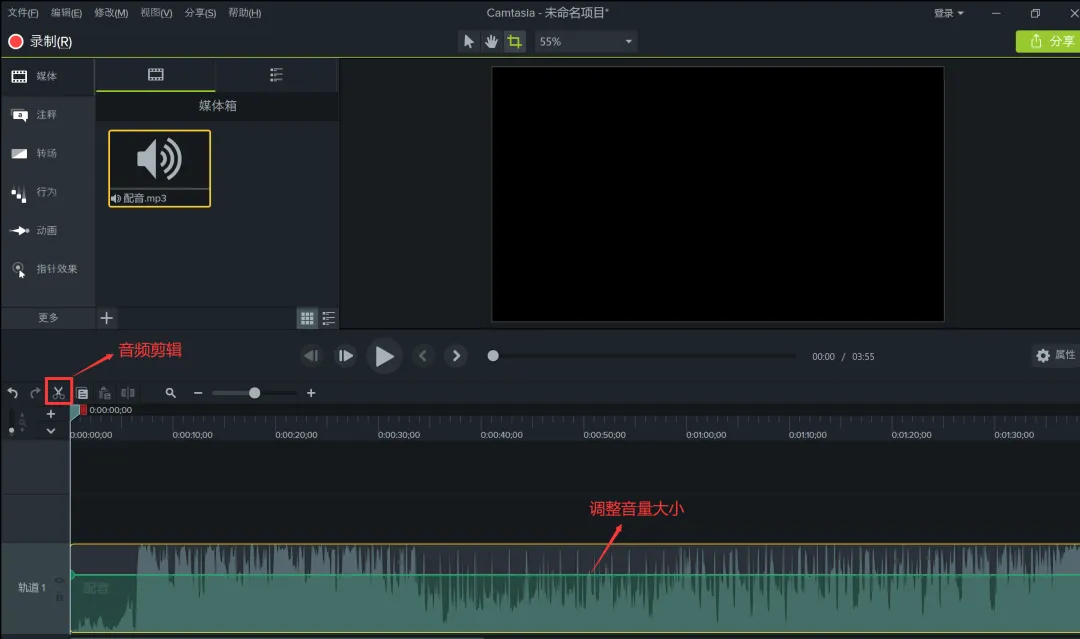
Task: Select the 配音.mp3 media thumbnail
Action: pyautogui.click(x=159, y=168)
